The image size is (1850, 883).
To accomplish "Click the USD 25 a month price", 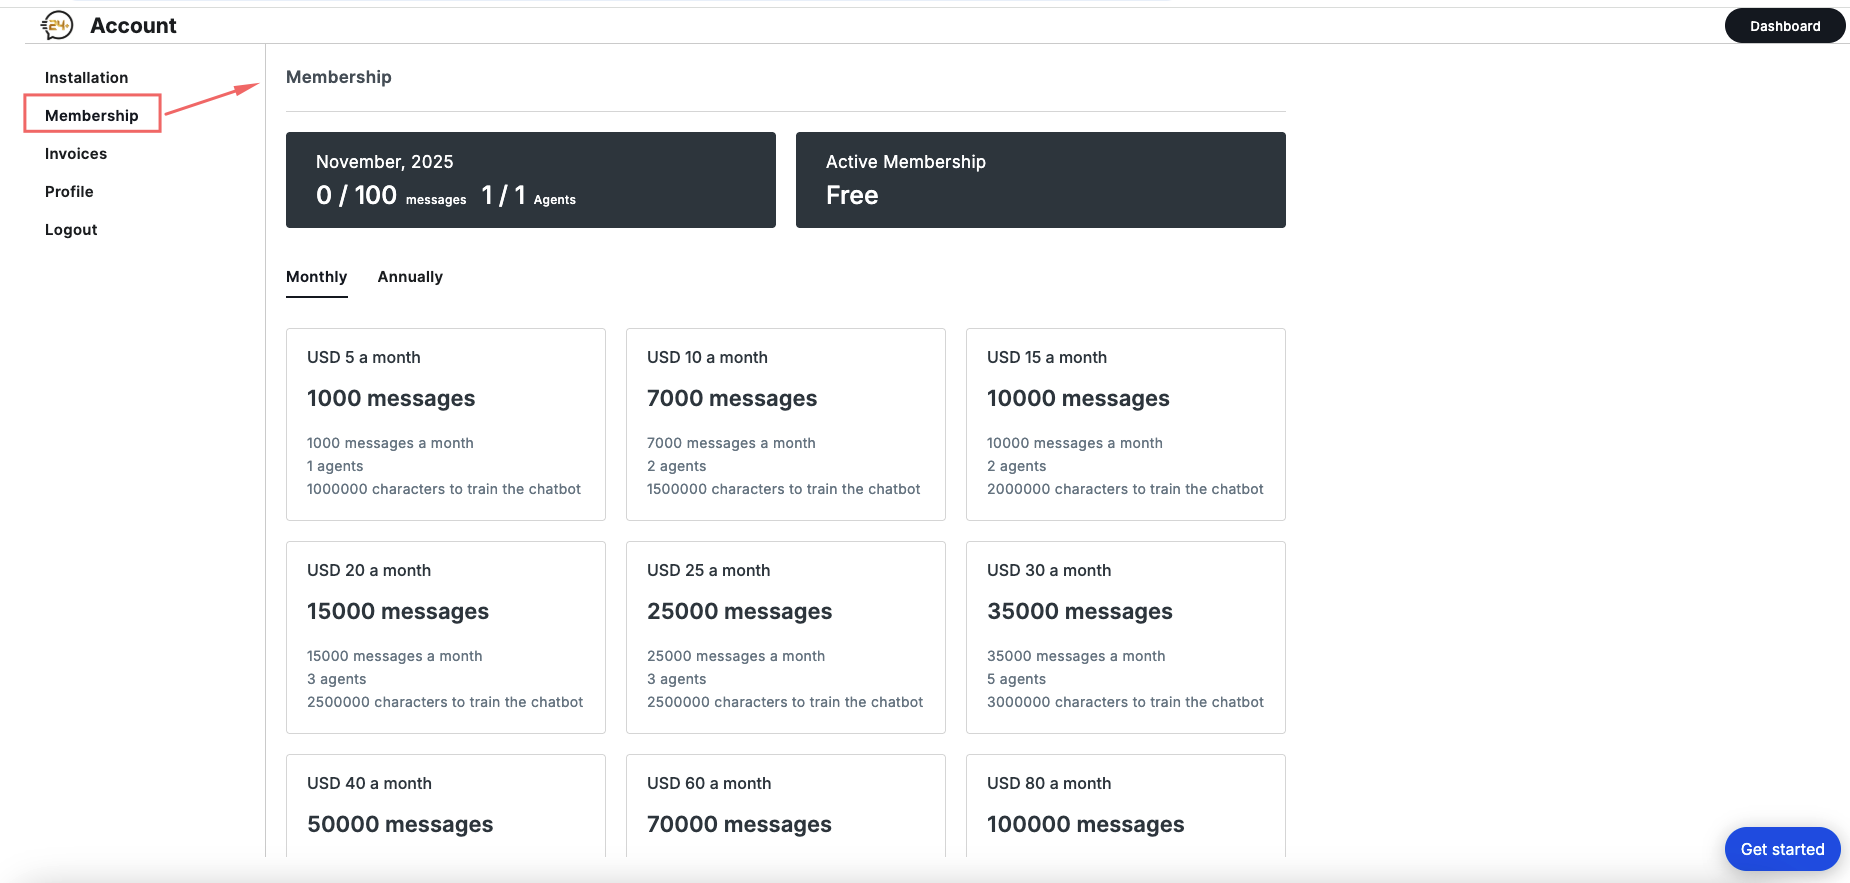I will pos(708,570).
